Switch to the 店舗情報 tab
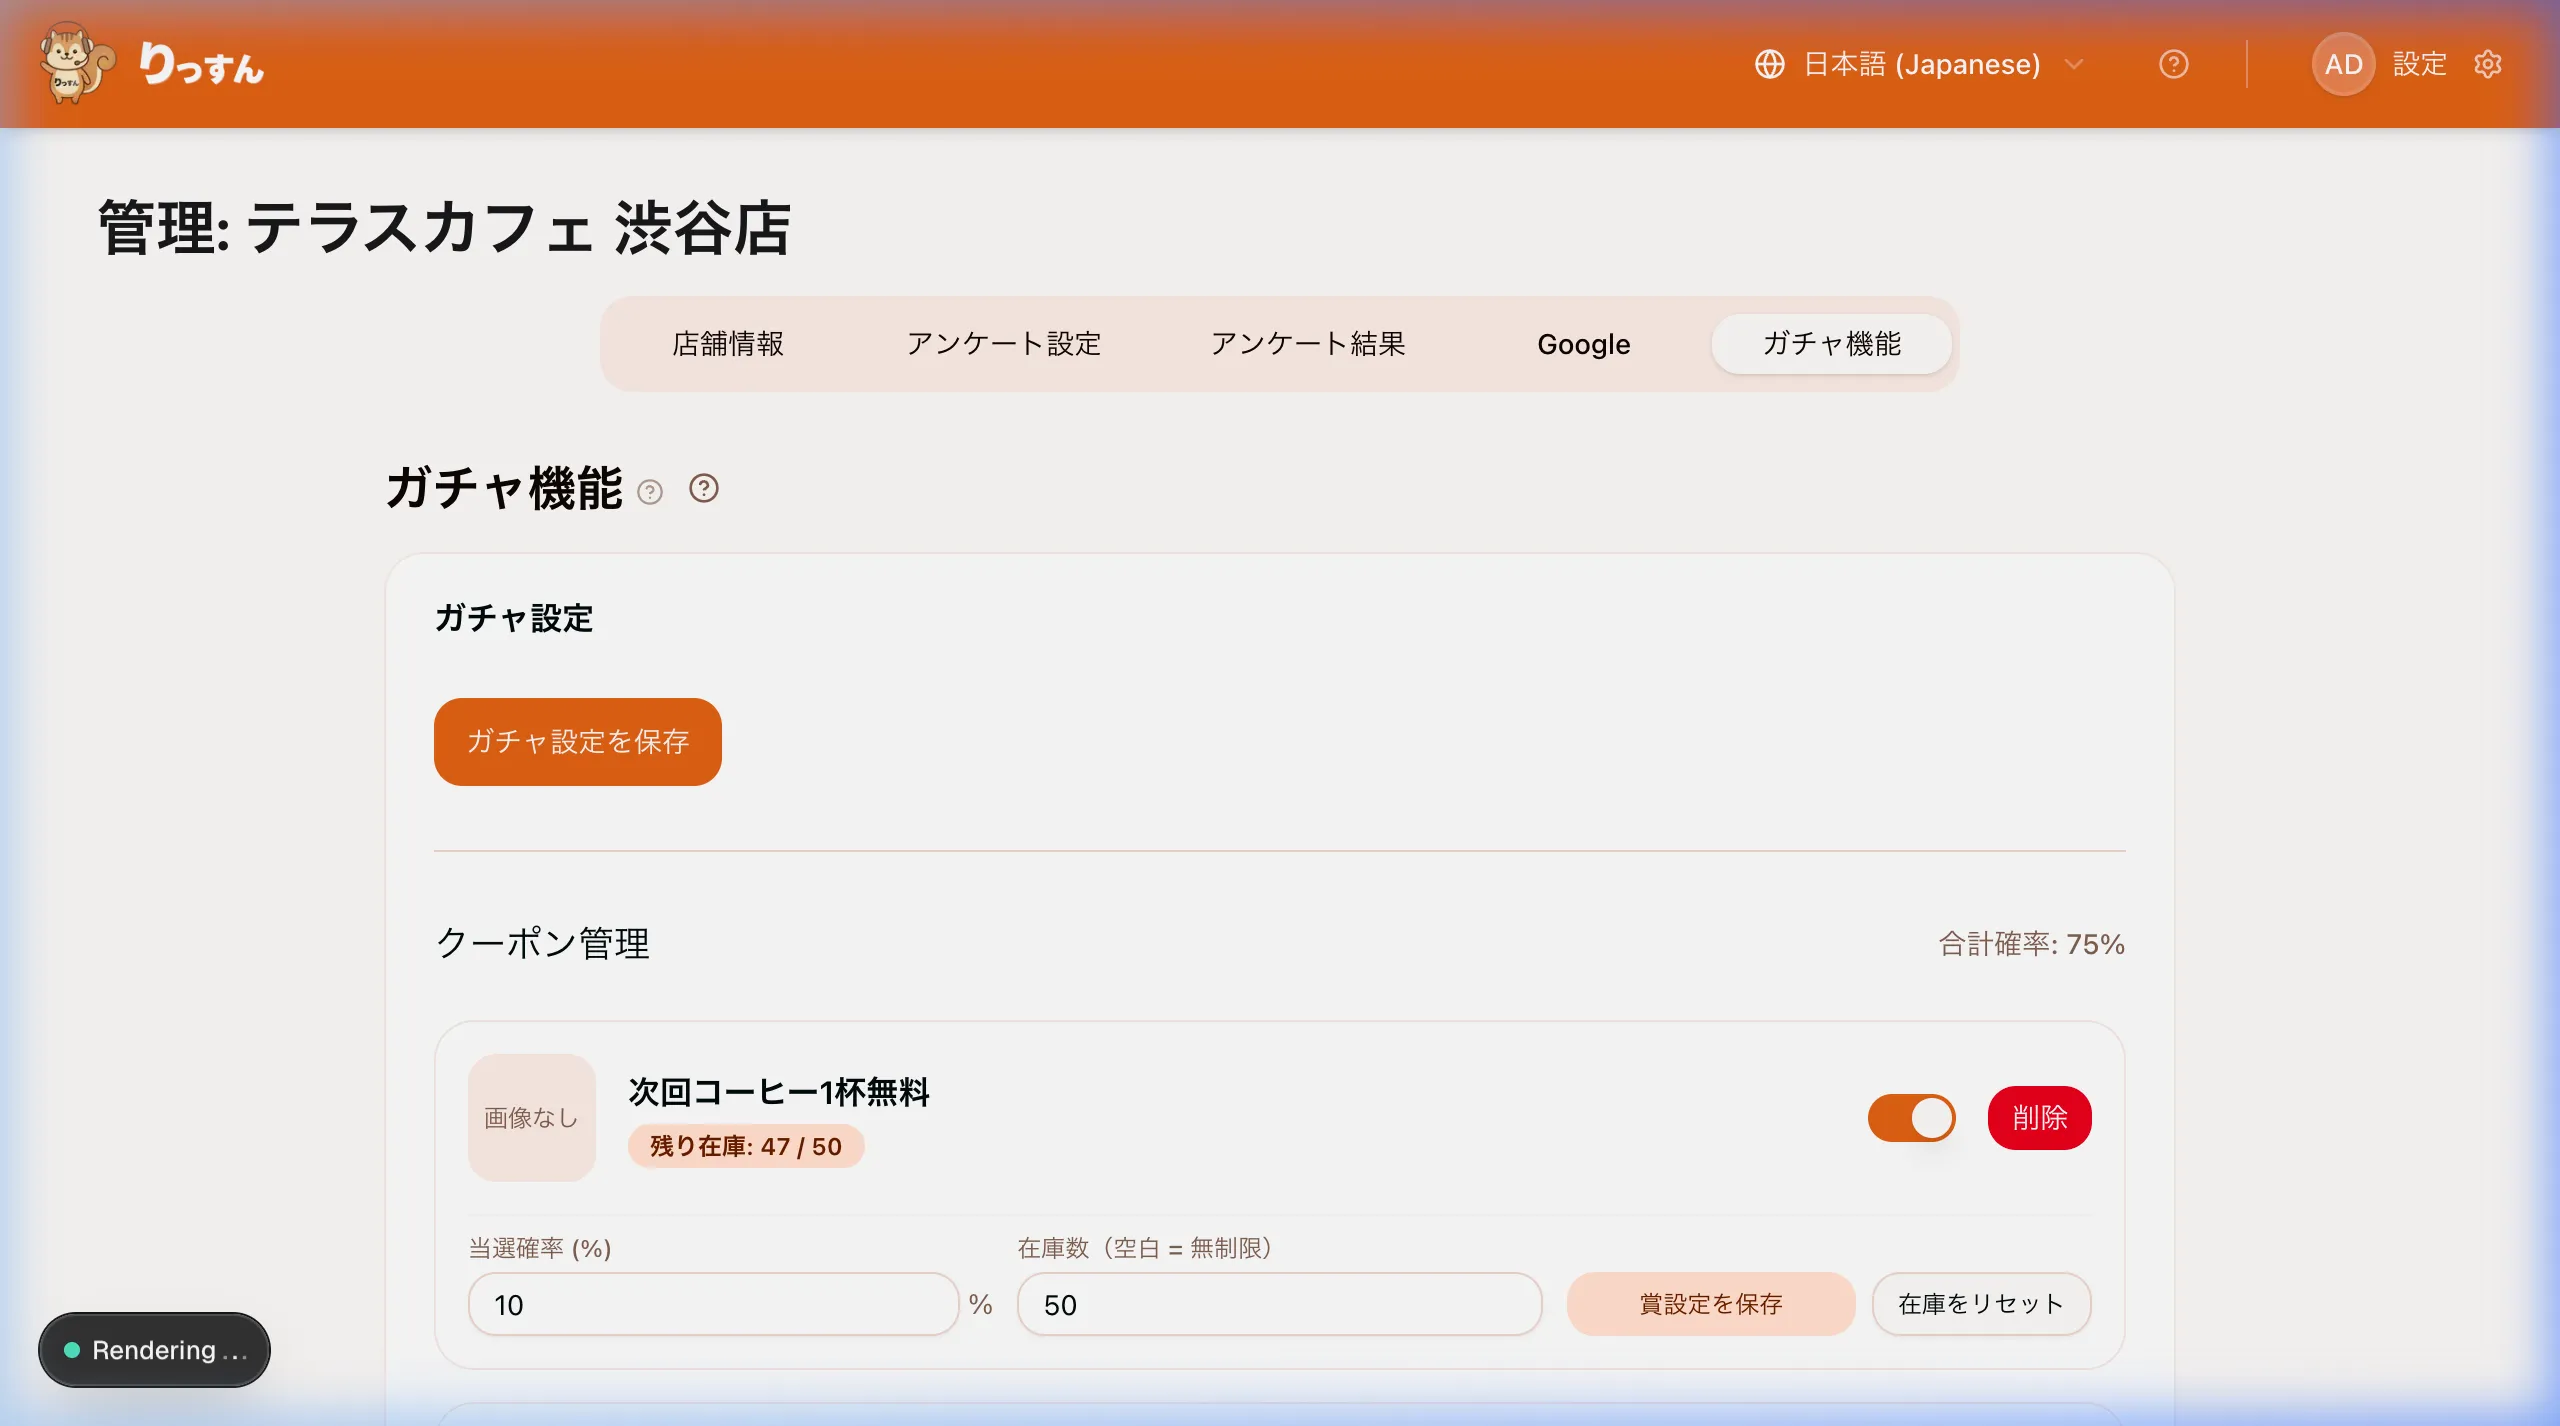Image resolution: width=2560 pixels, height=1426 pixels. pyautogui.click(x=727, y=344)
